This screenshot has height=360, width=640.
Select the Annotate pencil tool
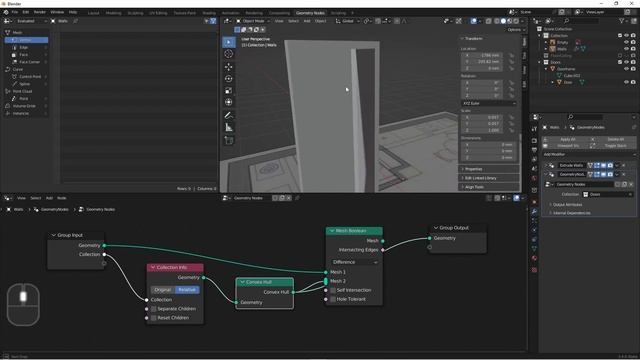pos(229,116)
